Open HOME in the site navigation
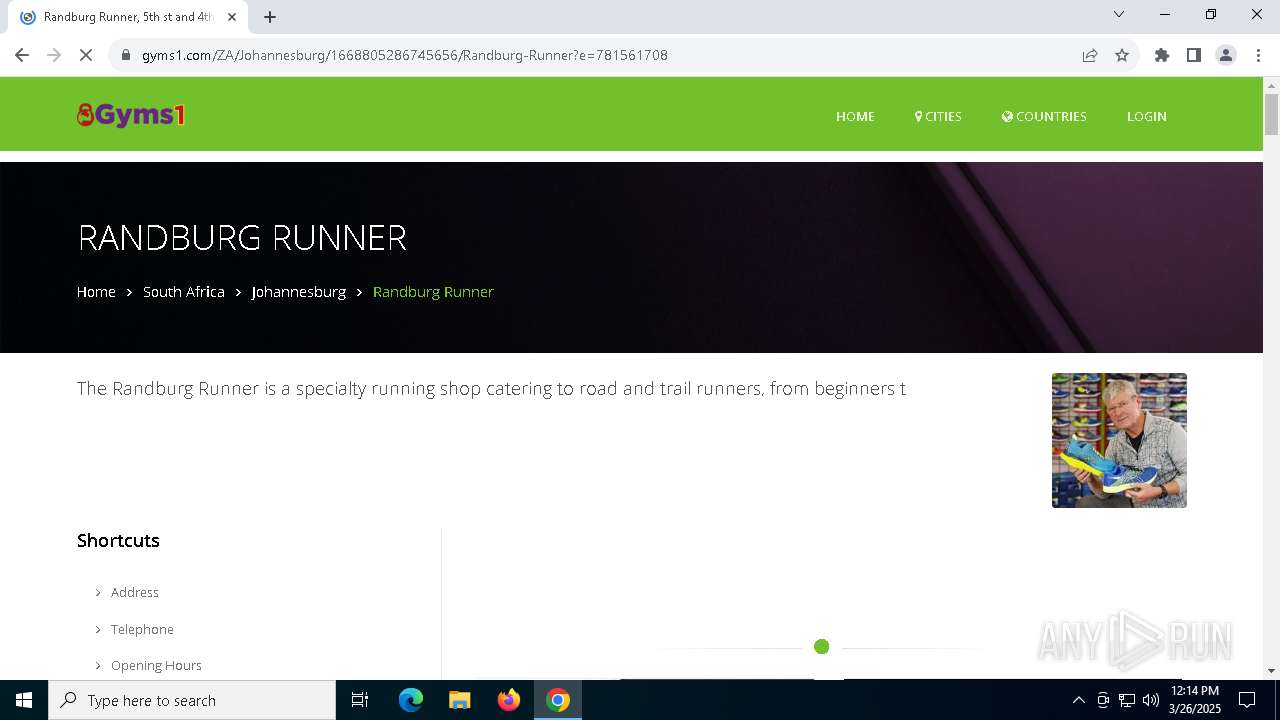This screenshot has width=1280, height=720. pyautogui.click(x=855, y=116)
